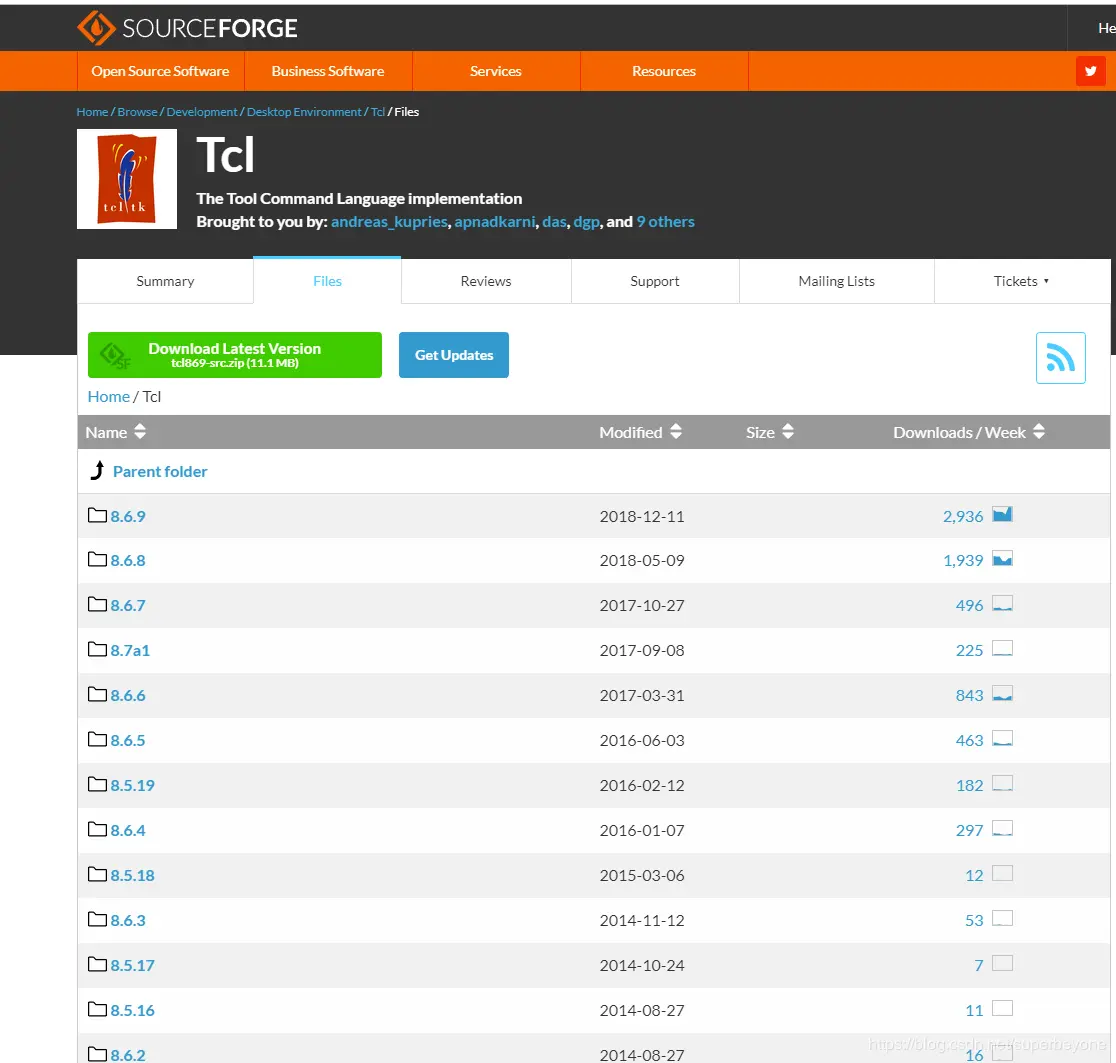Click the Get Updates button

coord(454,355)
